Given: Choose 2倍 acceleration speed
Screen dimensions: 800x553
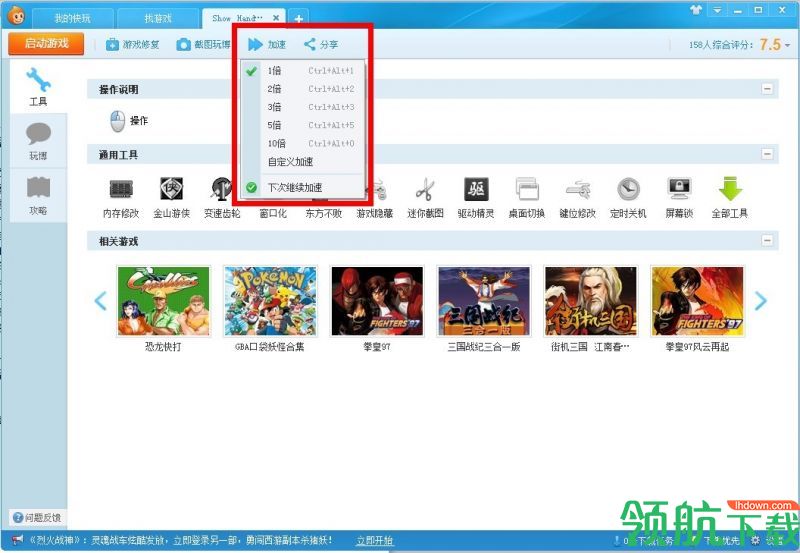Looking at the screenshot, I should 303,89.
